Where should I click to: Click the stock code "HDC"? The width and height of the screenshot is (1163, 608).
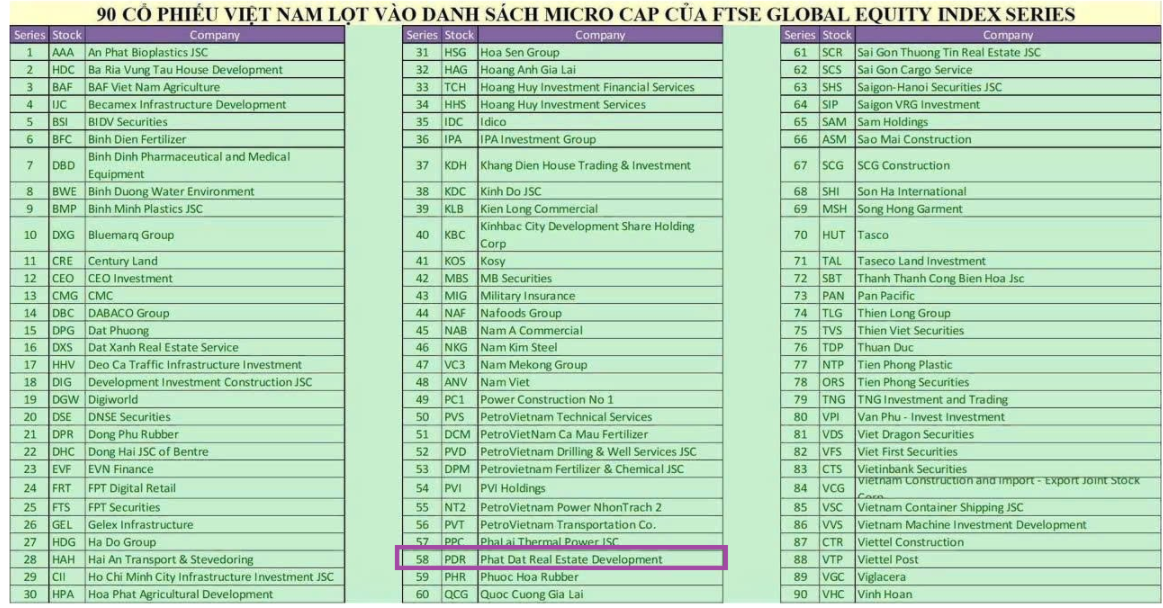(x=63, y=70)
